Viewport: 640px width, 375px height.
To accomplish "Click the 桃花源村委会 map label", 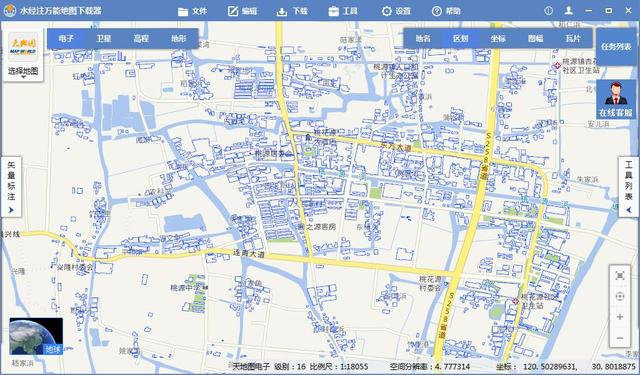I will (x=430, y=284).
